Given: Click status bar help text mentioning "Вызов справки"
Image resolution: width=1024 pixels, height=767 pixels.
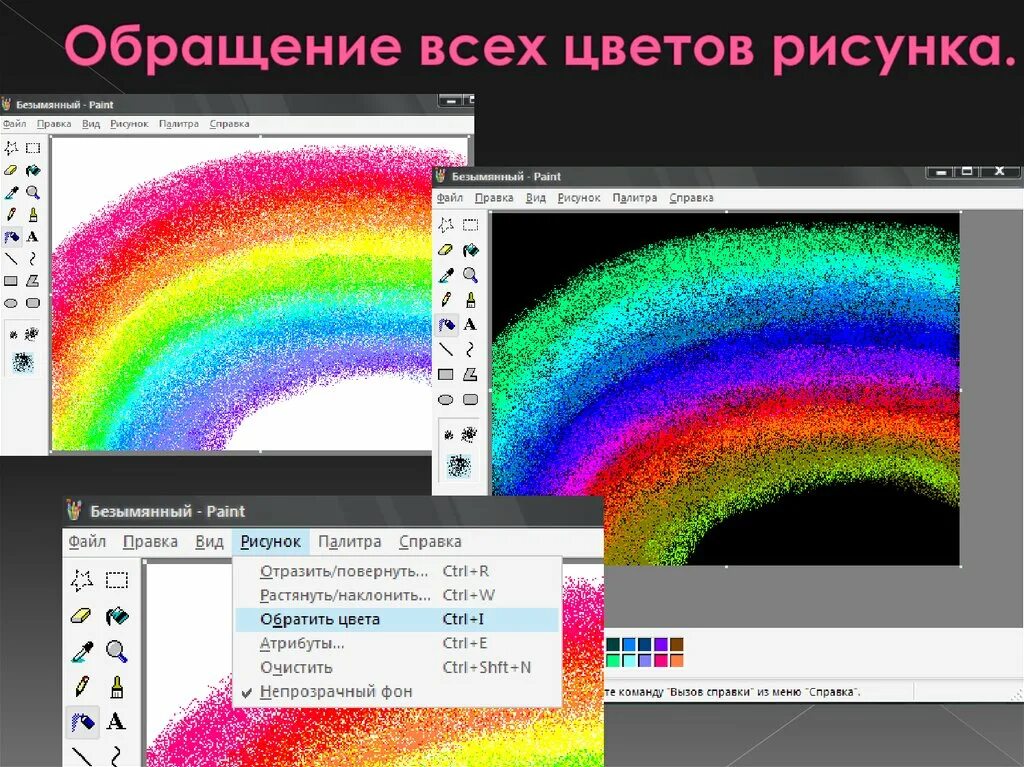Looking at the screenshot, I should pyautogui.click(x=732, y=692).
